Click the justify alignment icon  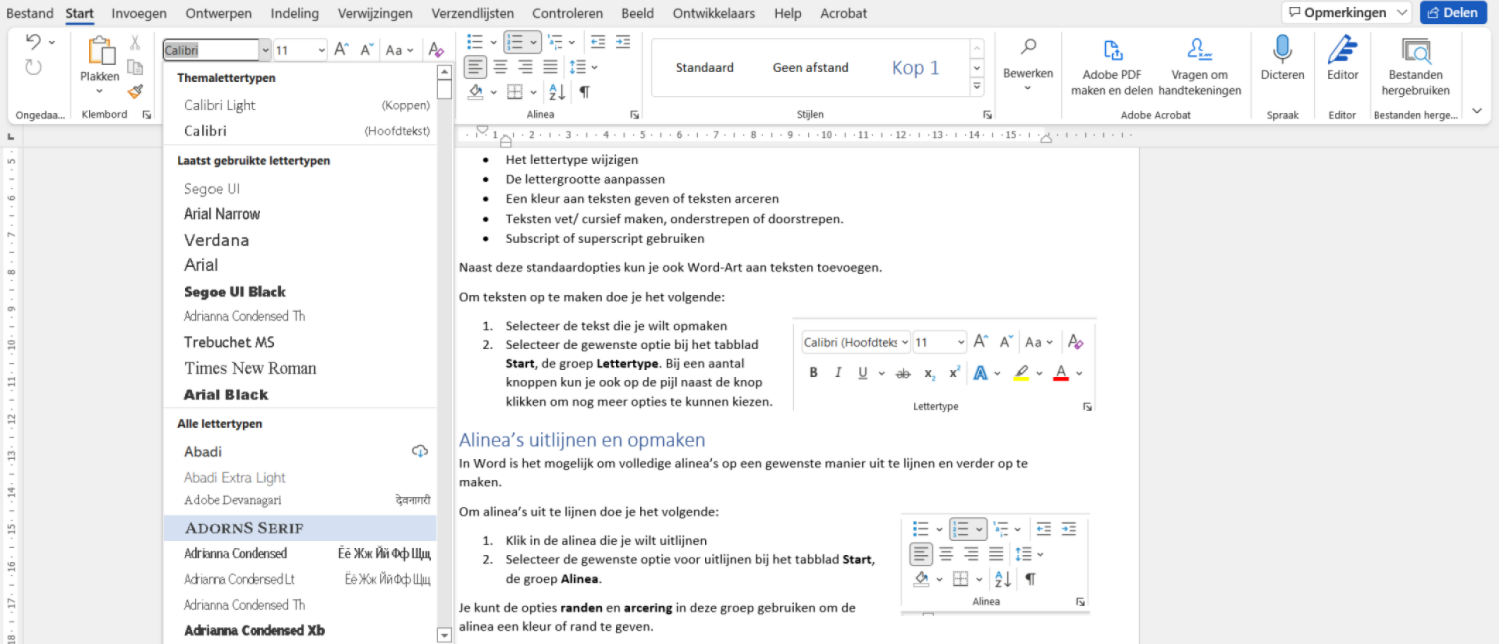(551, 66)
